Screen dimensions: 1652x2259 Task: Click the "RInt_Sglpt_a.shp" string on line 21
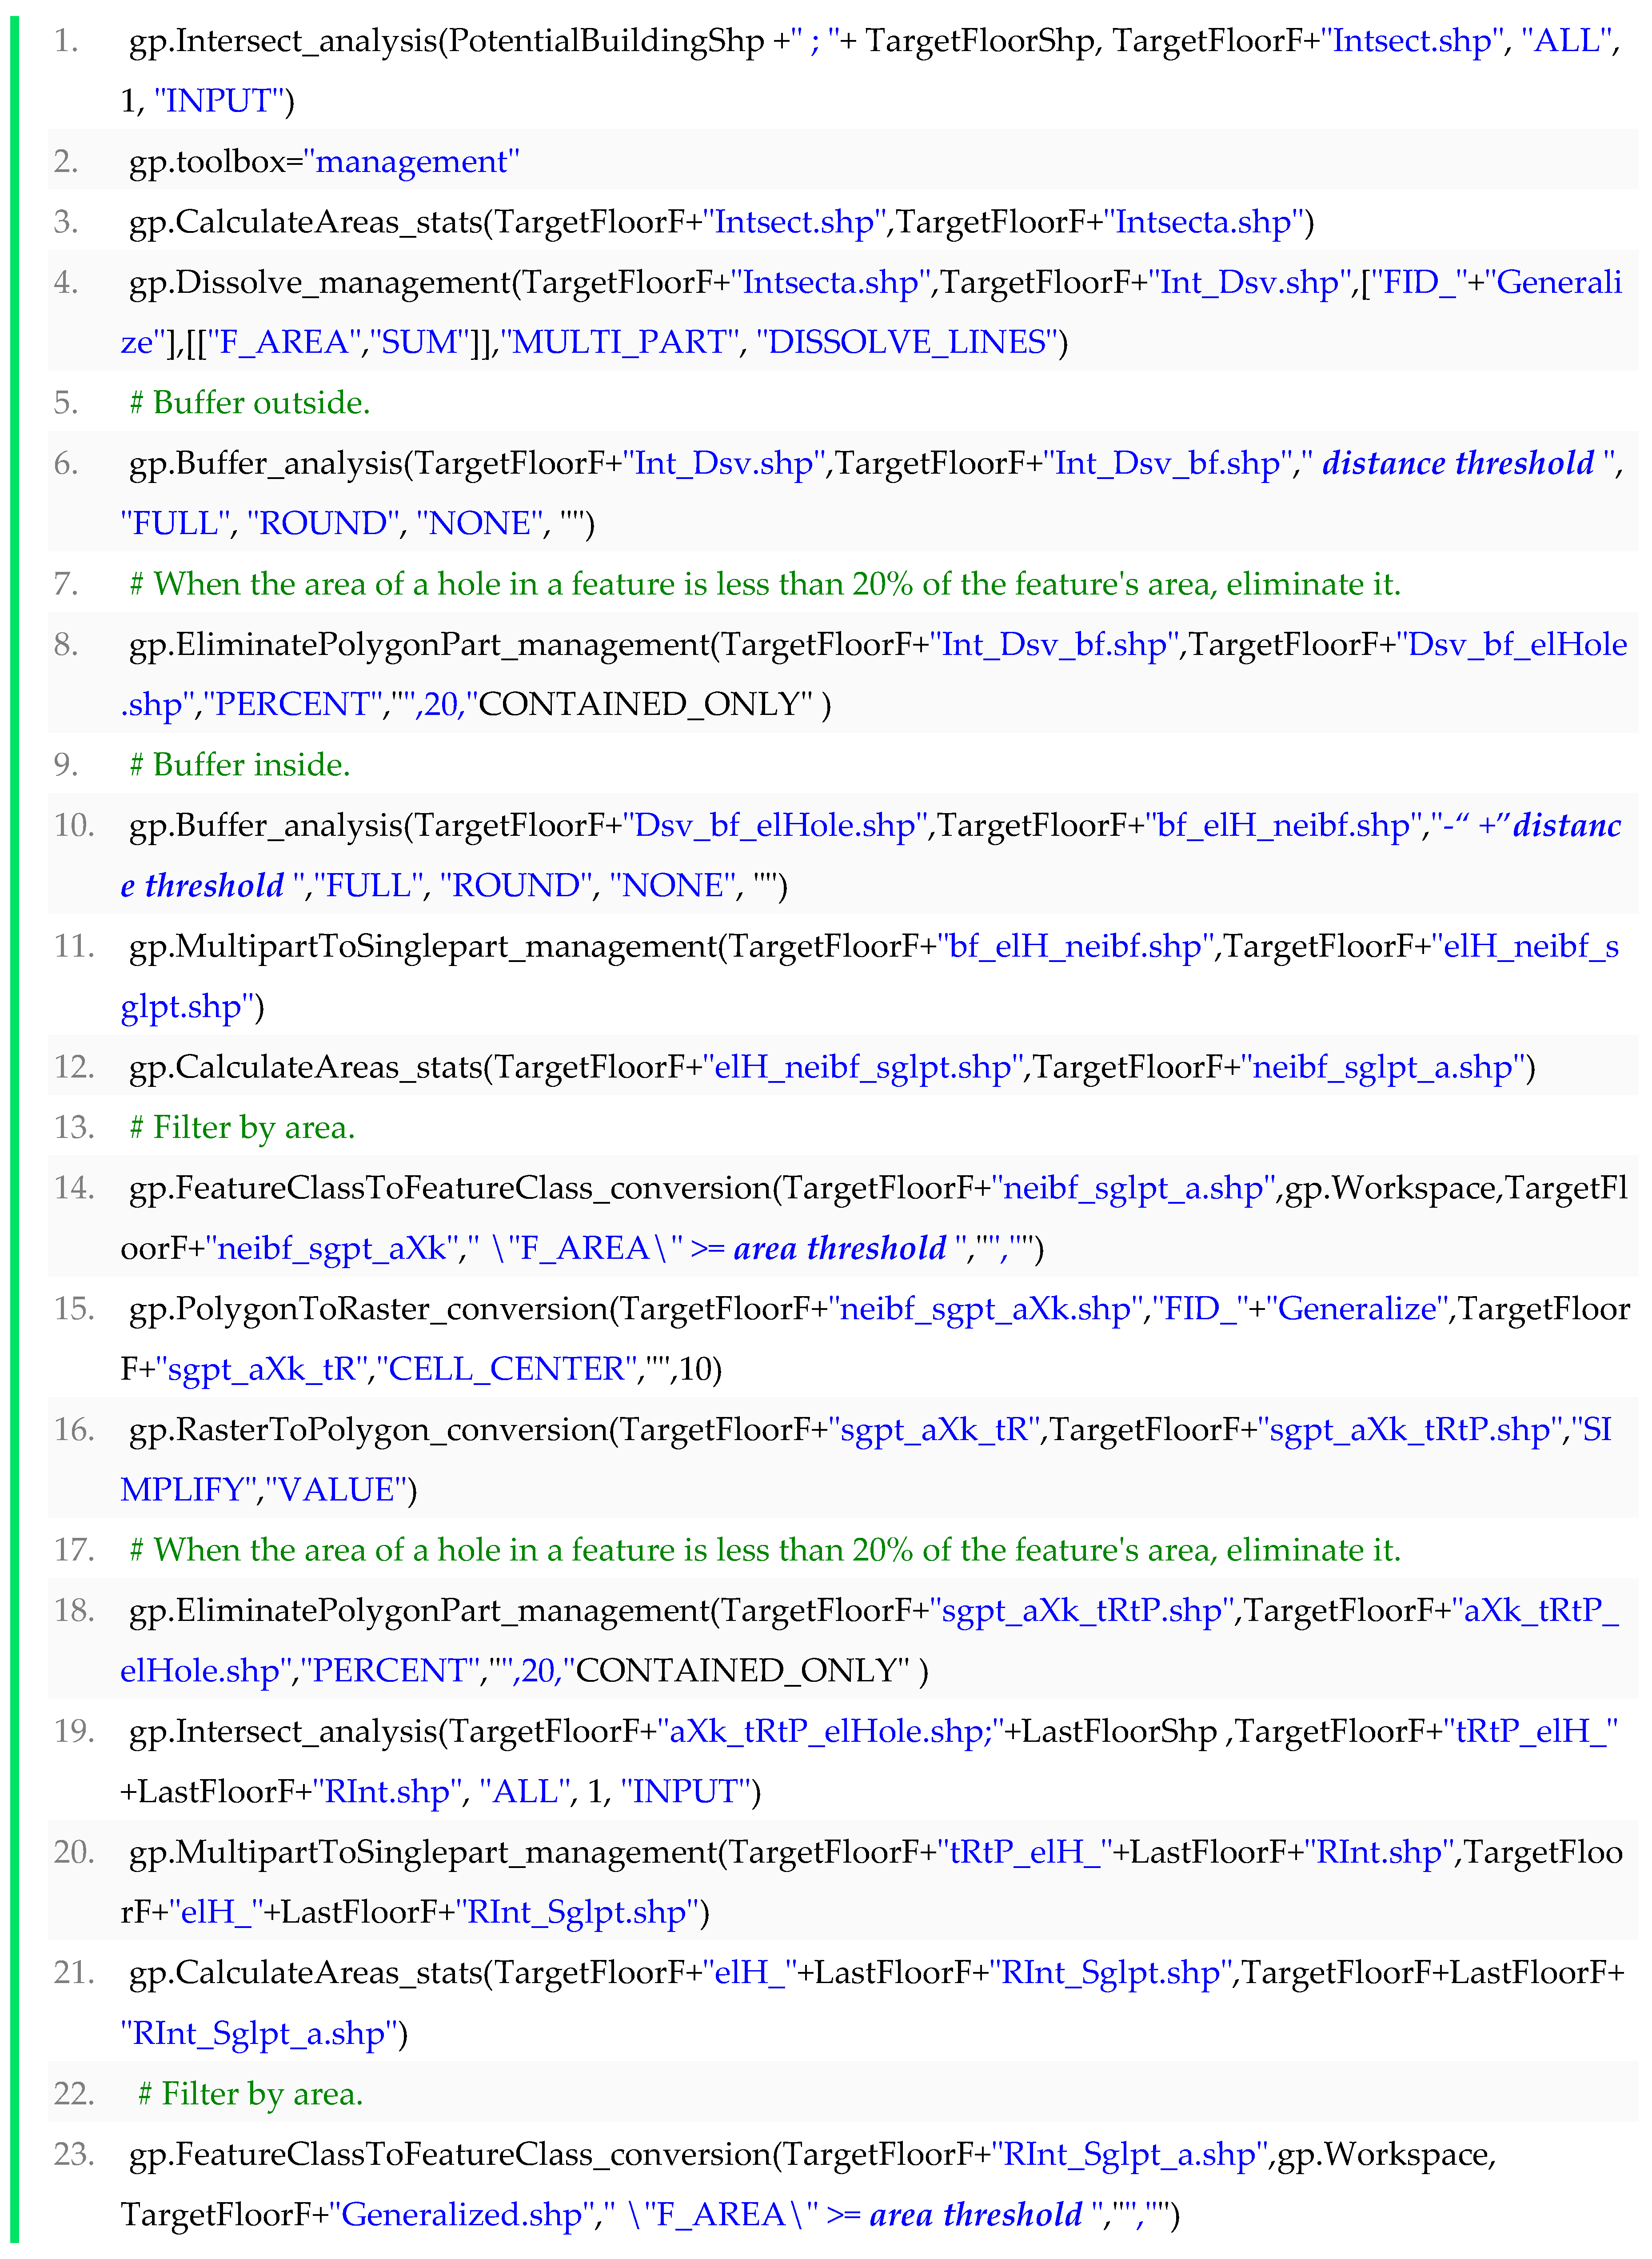tap(259, 2034)
